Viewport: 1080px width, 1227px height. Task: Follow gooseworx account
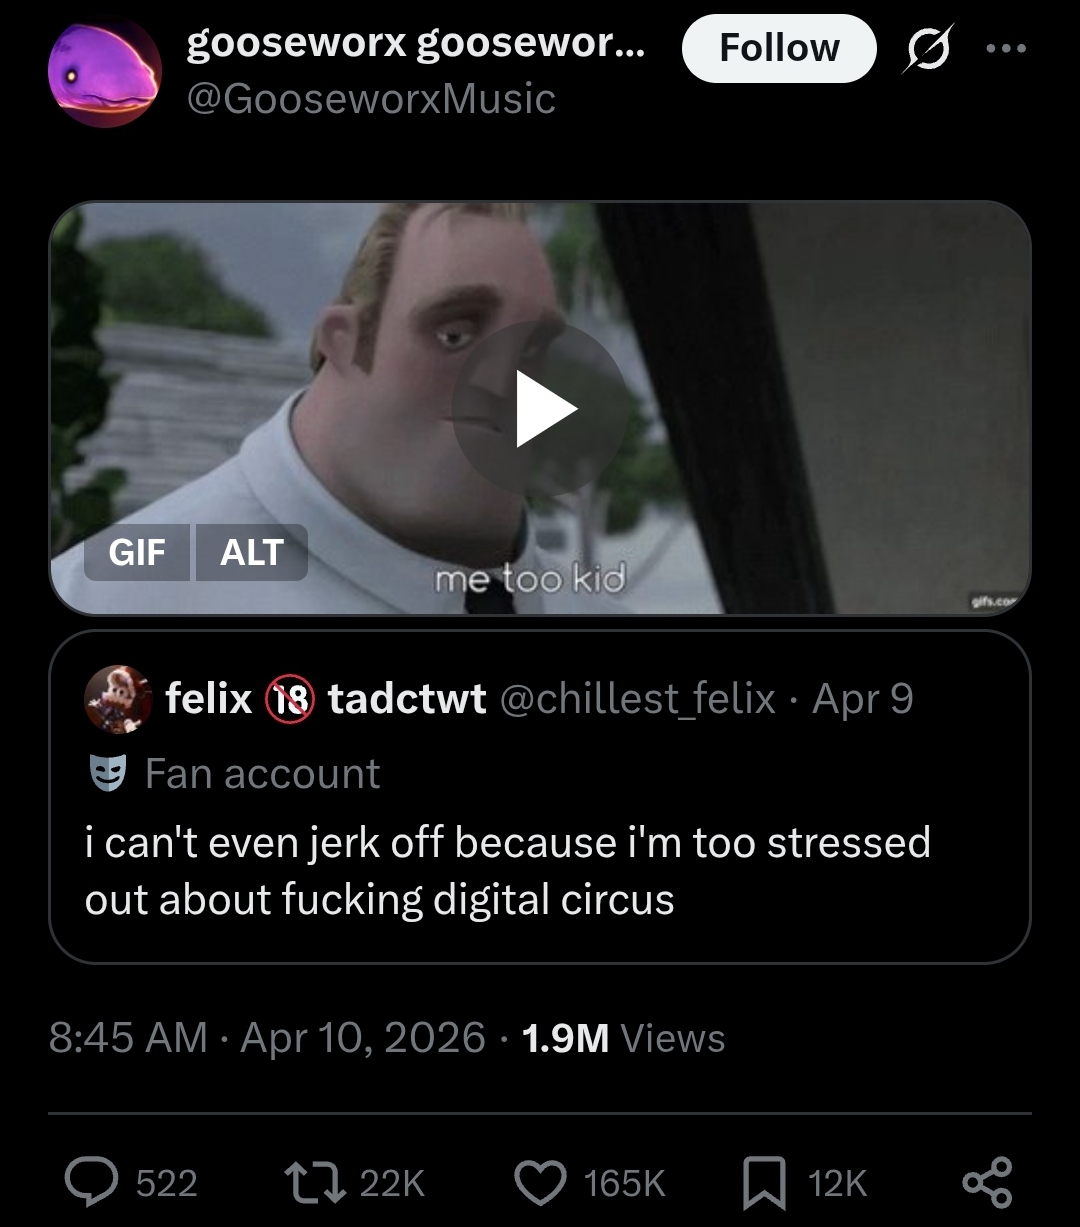tap(779, 48)
